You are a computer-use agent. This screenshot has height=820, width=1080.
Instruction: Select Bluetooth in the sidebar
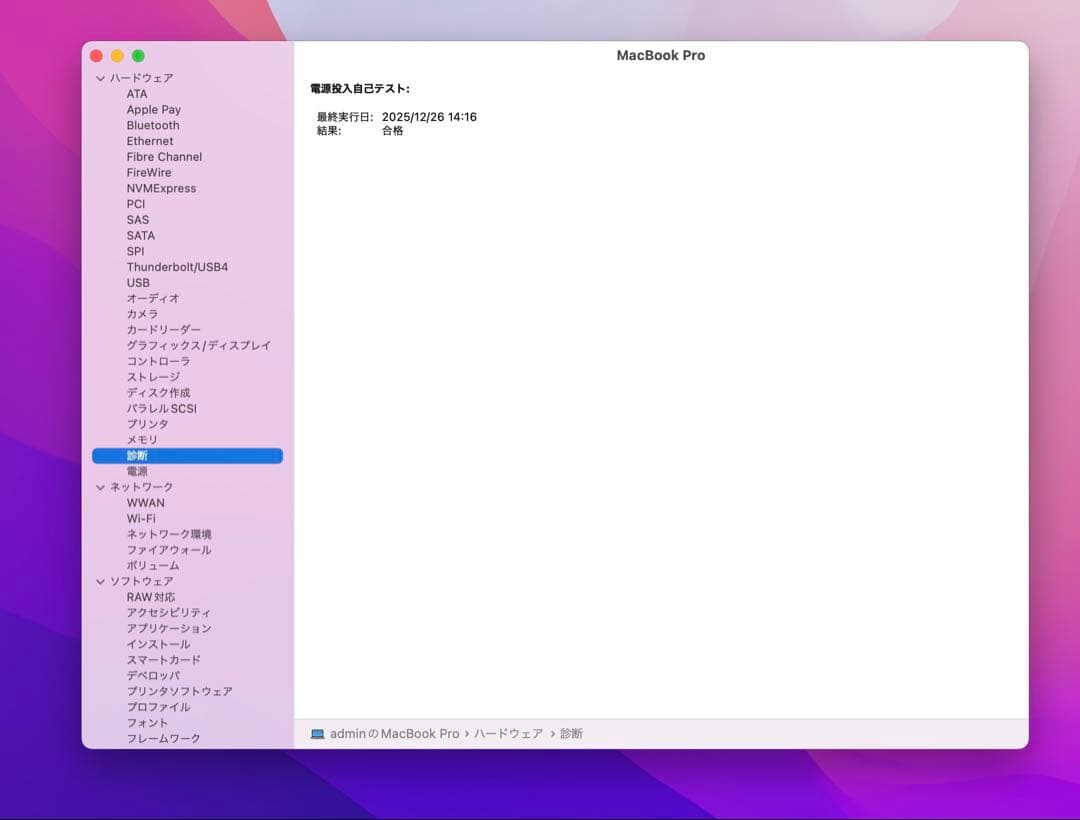click(x=153, y=125)
